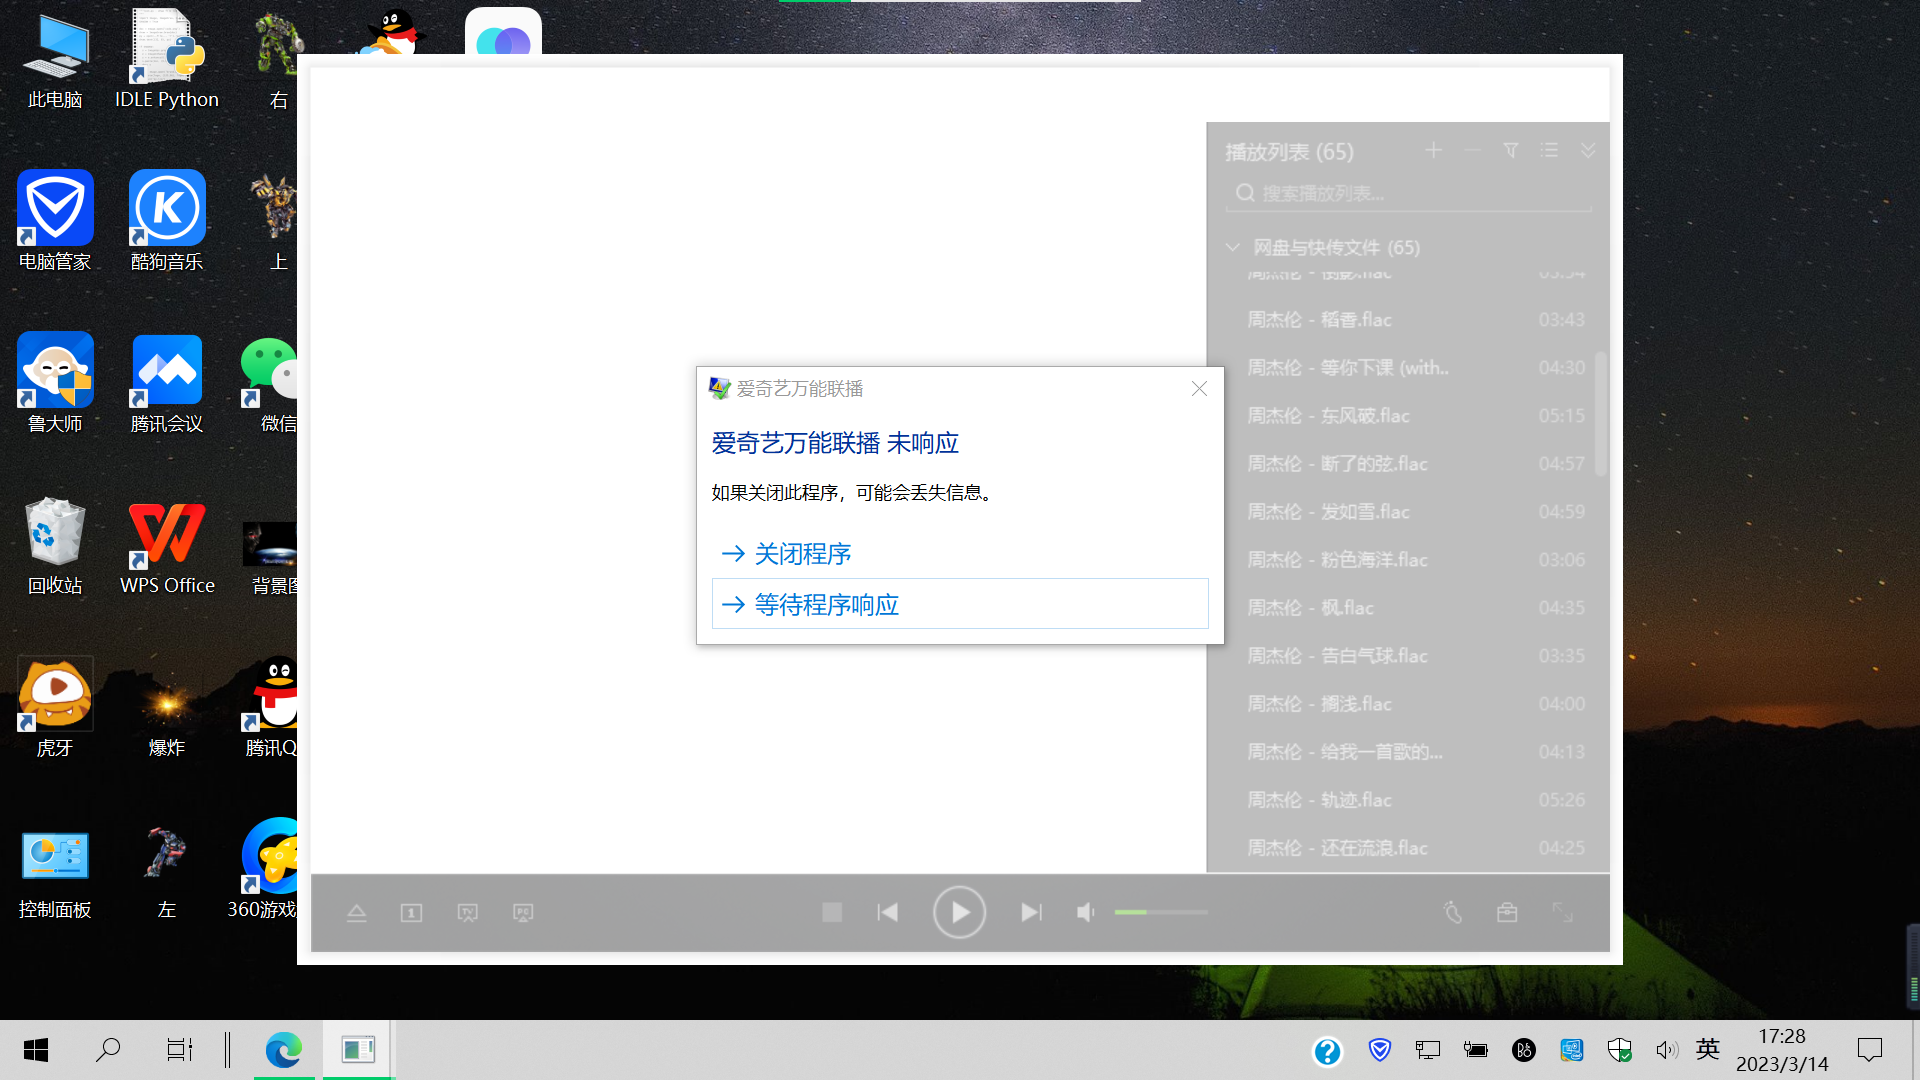The height and width of the screenshot is (1080, 1920).
Task: Click the large play button in the player
Action: [959, 912]
